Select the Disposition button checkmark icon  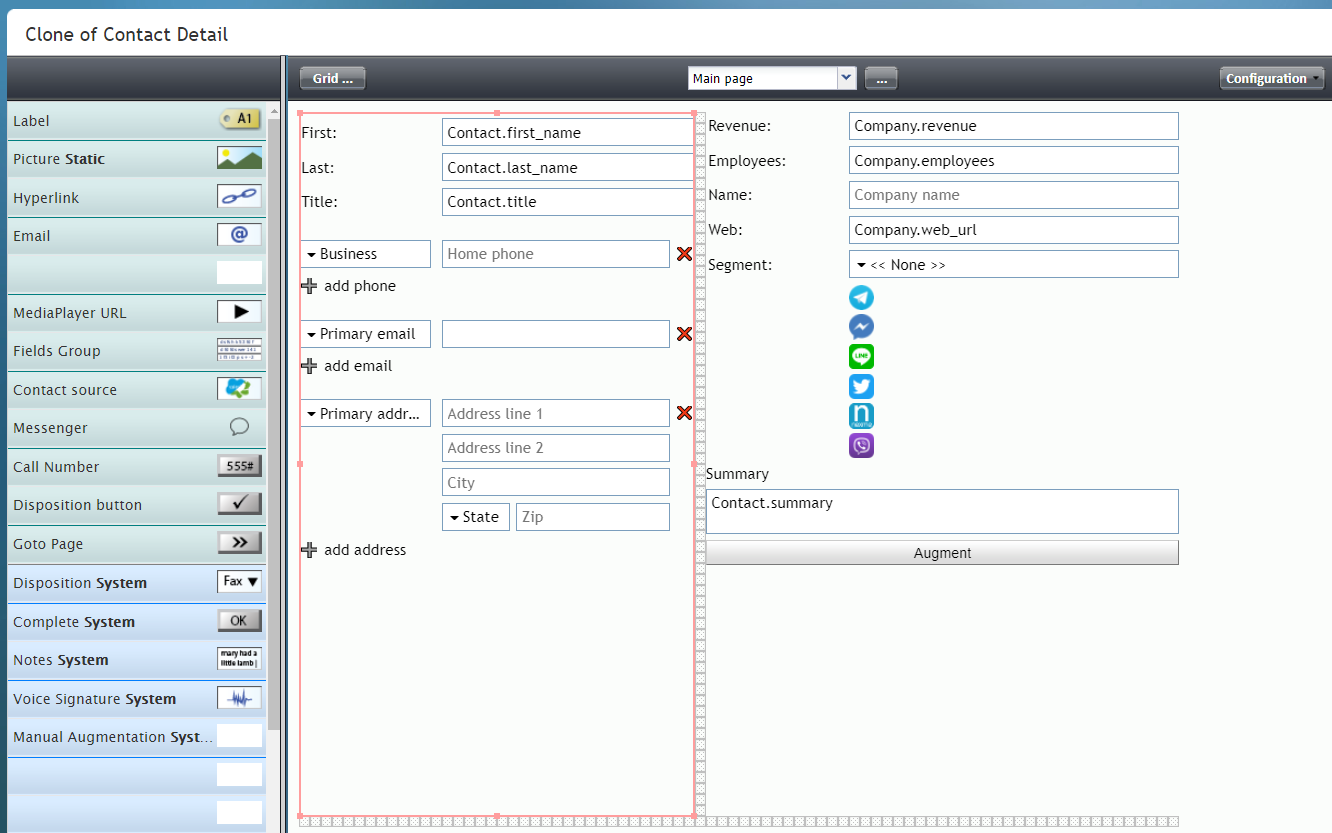[240, 504]
